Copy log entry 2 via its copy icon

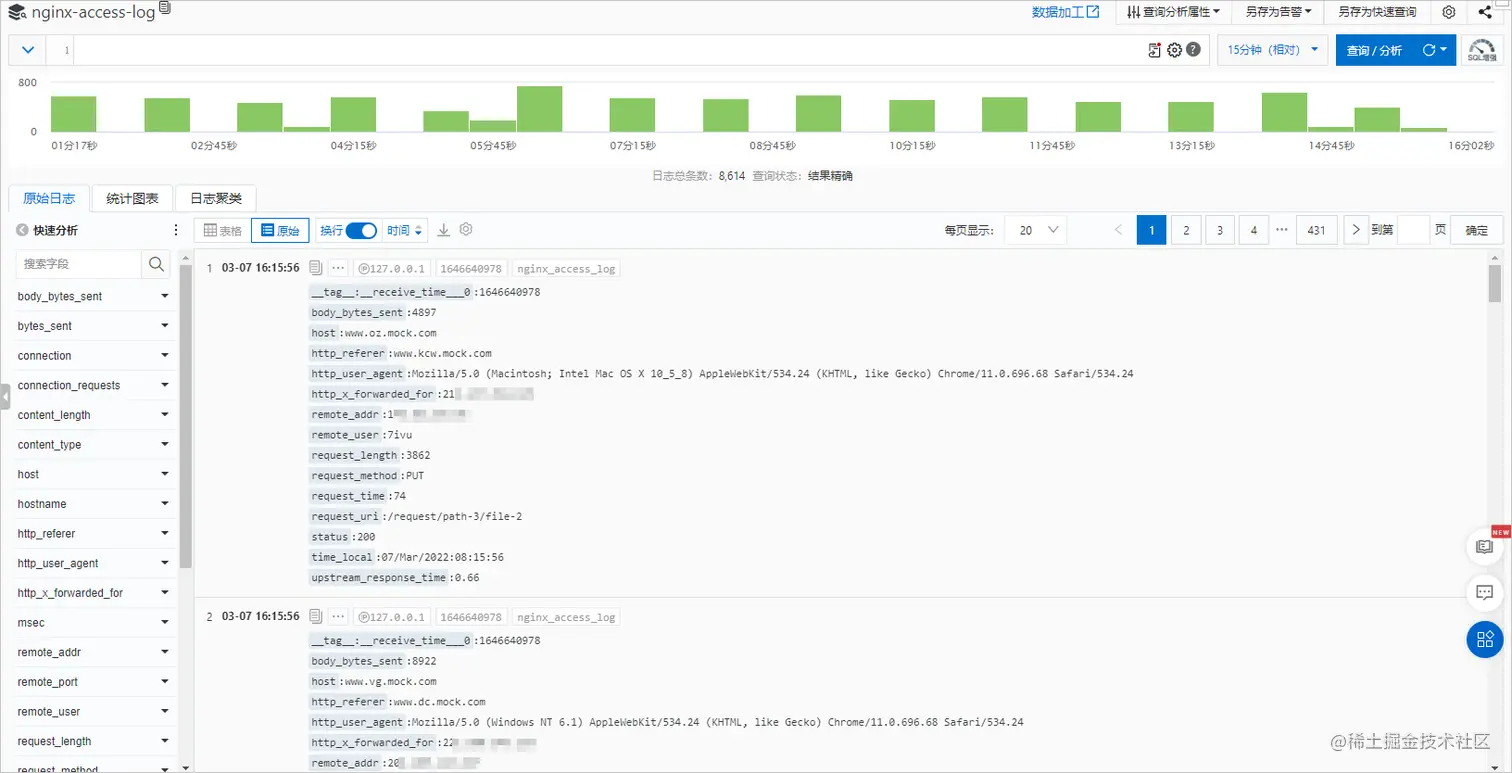pyautogui.click(x=315, y=617)
